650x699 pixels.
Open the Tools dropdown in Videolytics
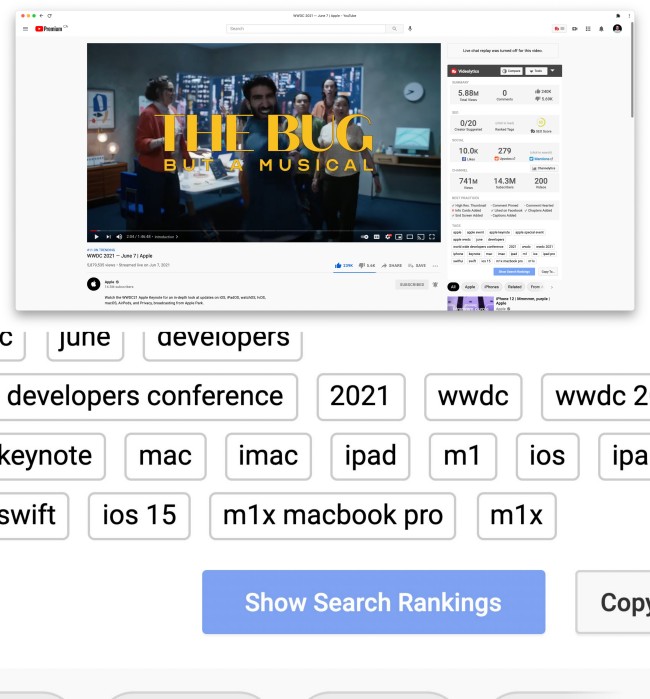point(536,71)
